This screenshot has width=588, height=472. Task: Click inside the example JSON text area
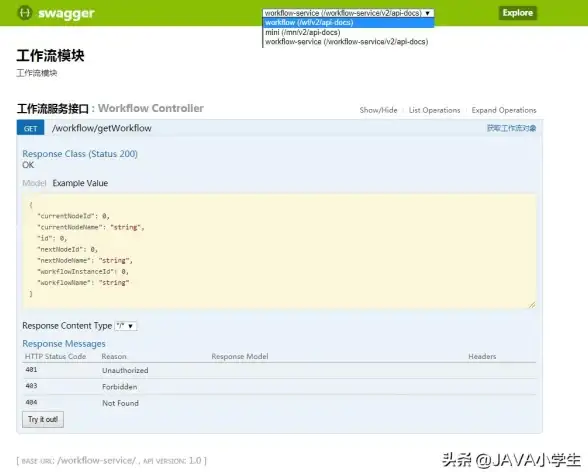click(x=279, y=251)
